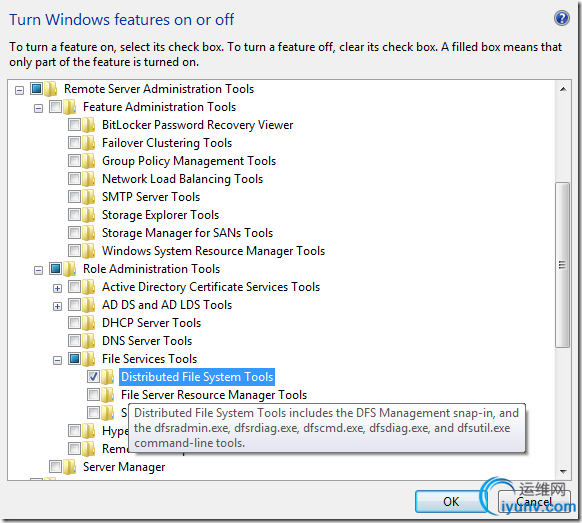Expand Active Directory Certificate Services Tools node

pos(57,288)
